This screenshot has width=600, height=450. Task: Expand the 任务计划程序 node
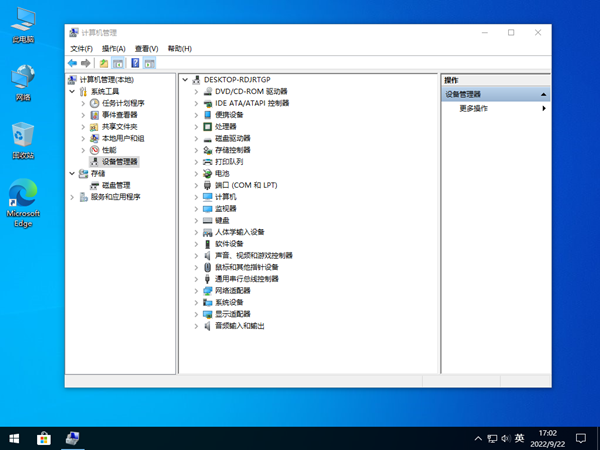point(83,103)
